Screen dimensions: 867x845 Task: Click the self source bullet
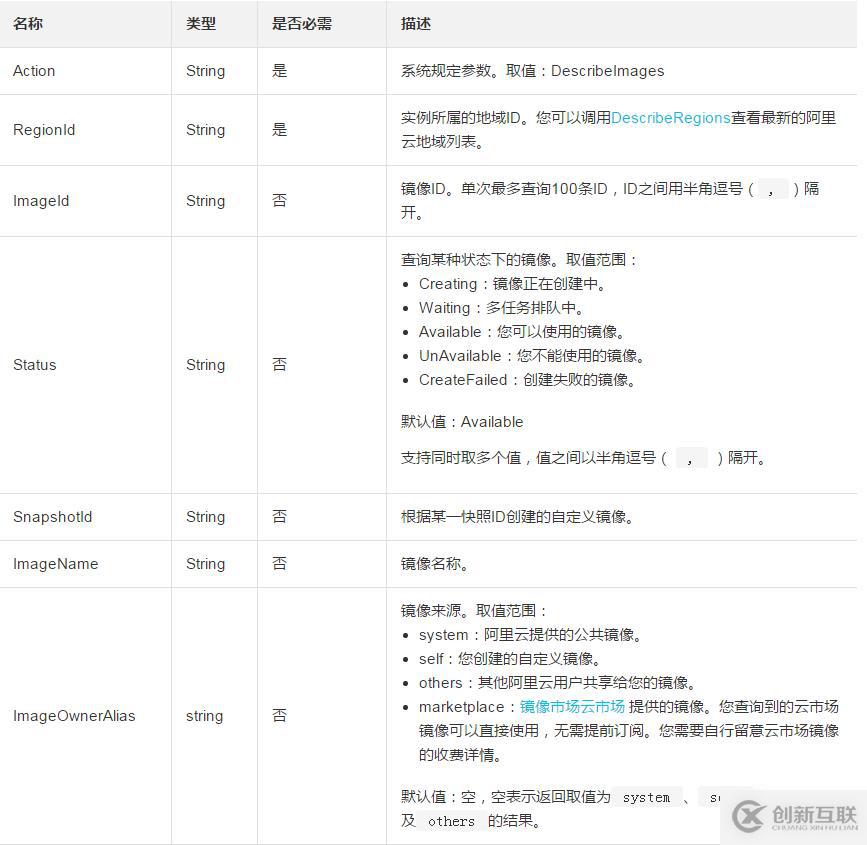tap(510, 659)
